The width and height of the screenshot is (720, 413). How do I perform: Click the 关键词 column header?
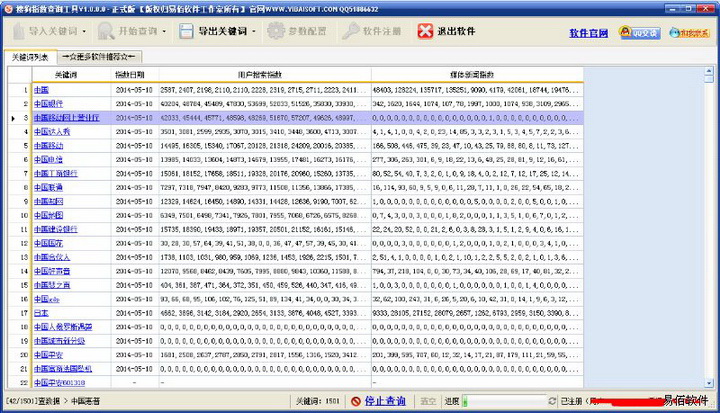click(71, 74)
